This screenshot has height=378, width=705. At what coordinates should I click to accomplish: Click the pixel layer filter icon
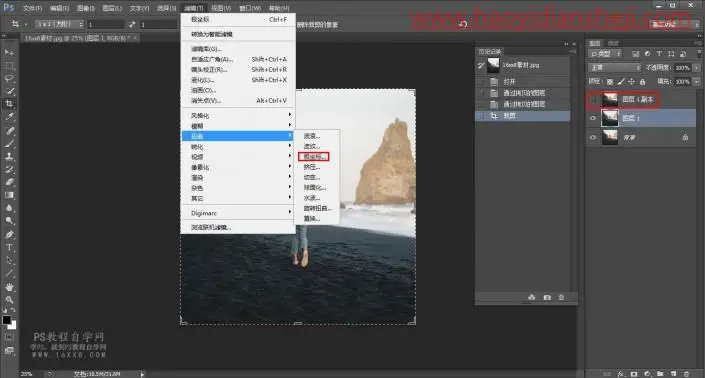pyautogui.click(x=635, y=54)
